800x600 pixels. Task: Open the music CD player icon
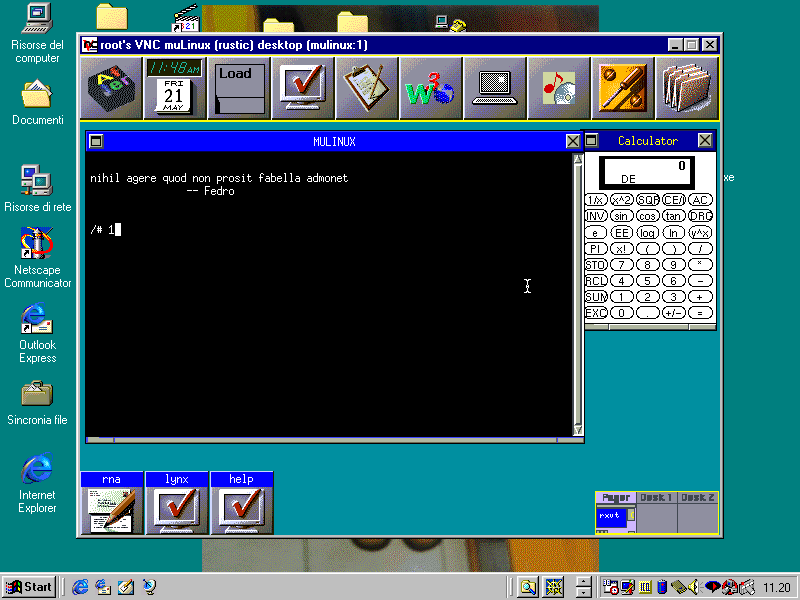558,87
